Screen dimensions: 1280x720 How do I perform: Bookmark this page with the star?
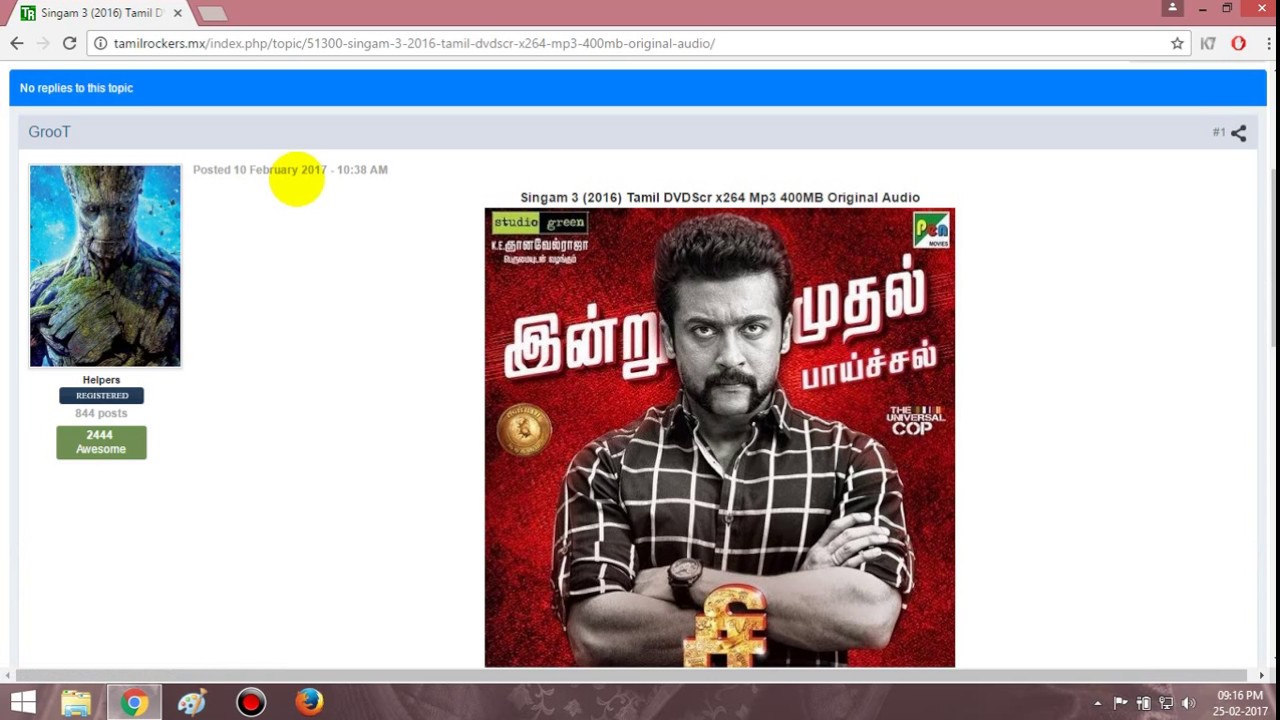coord(1177,43)
